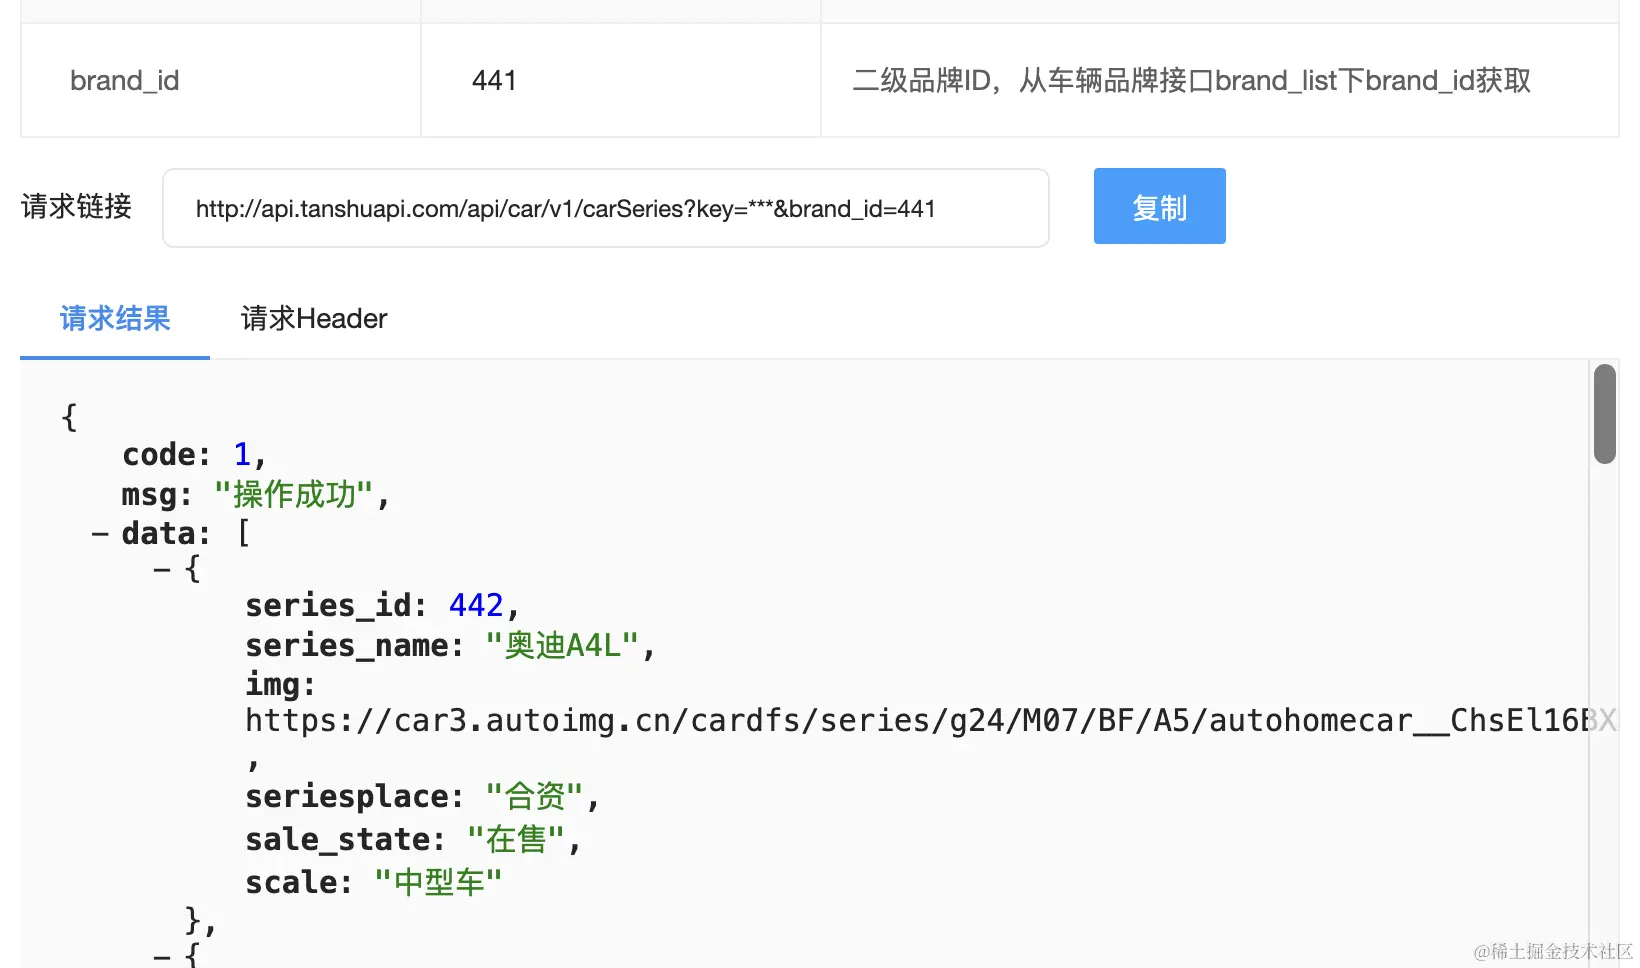The width and height of the screenshot is (1640, 968).
Task: Collapse the first series object
Action: pos(162,570)
